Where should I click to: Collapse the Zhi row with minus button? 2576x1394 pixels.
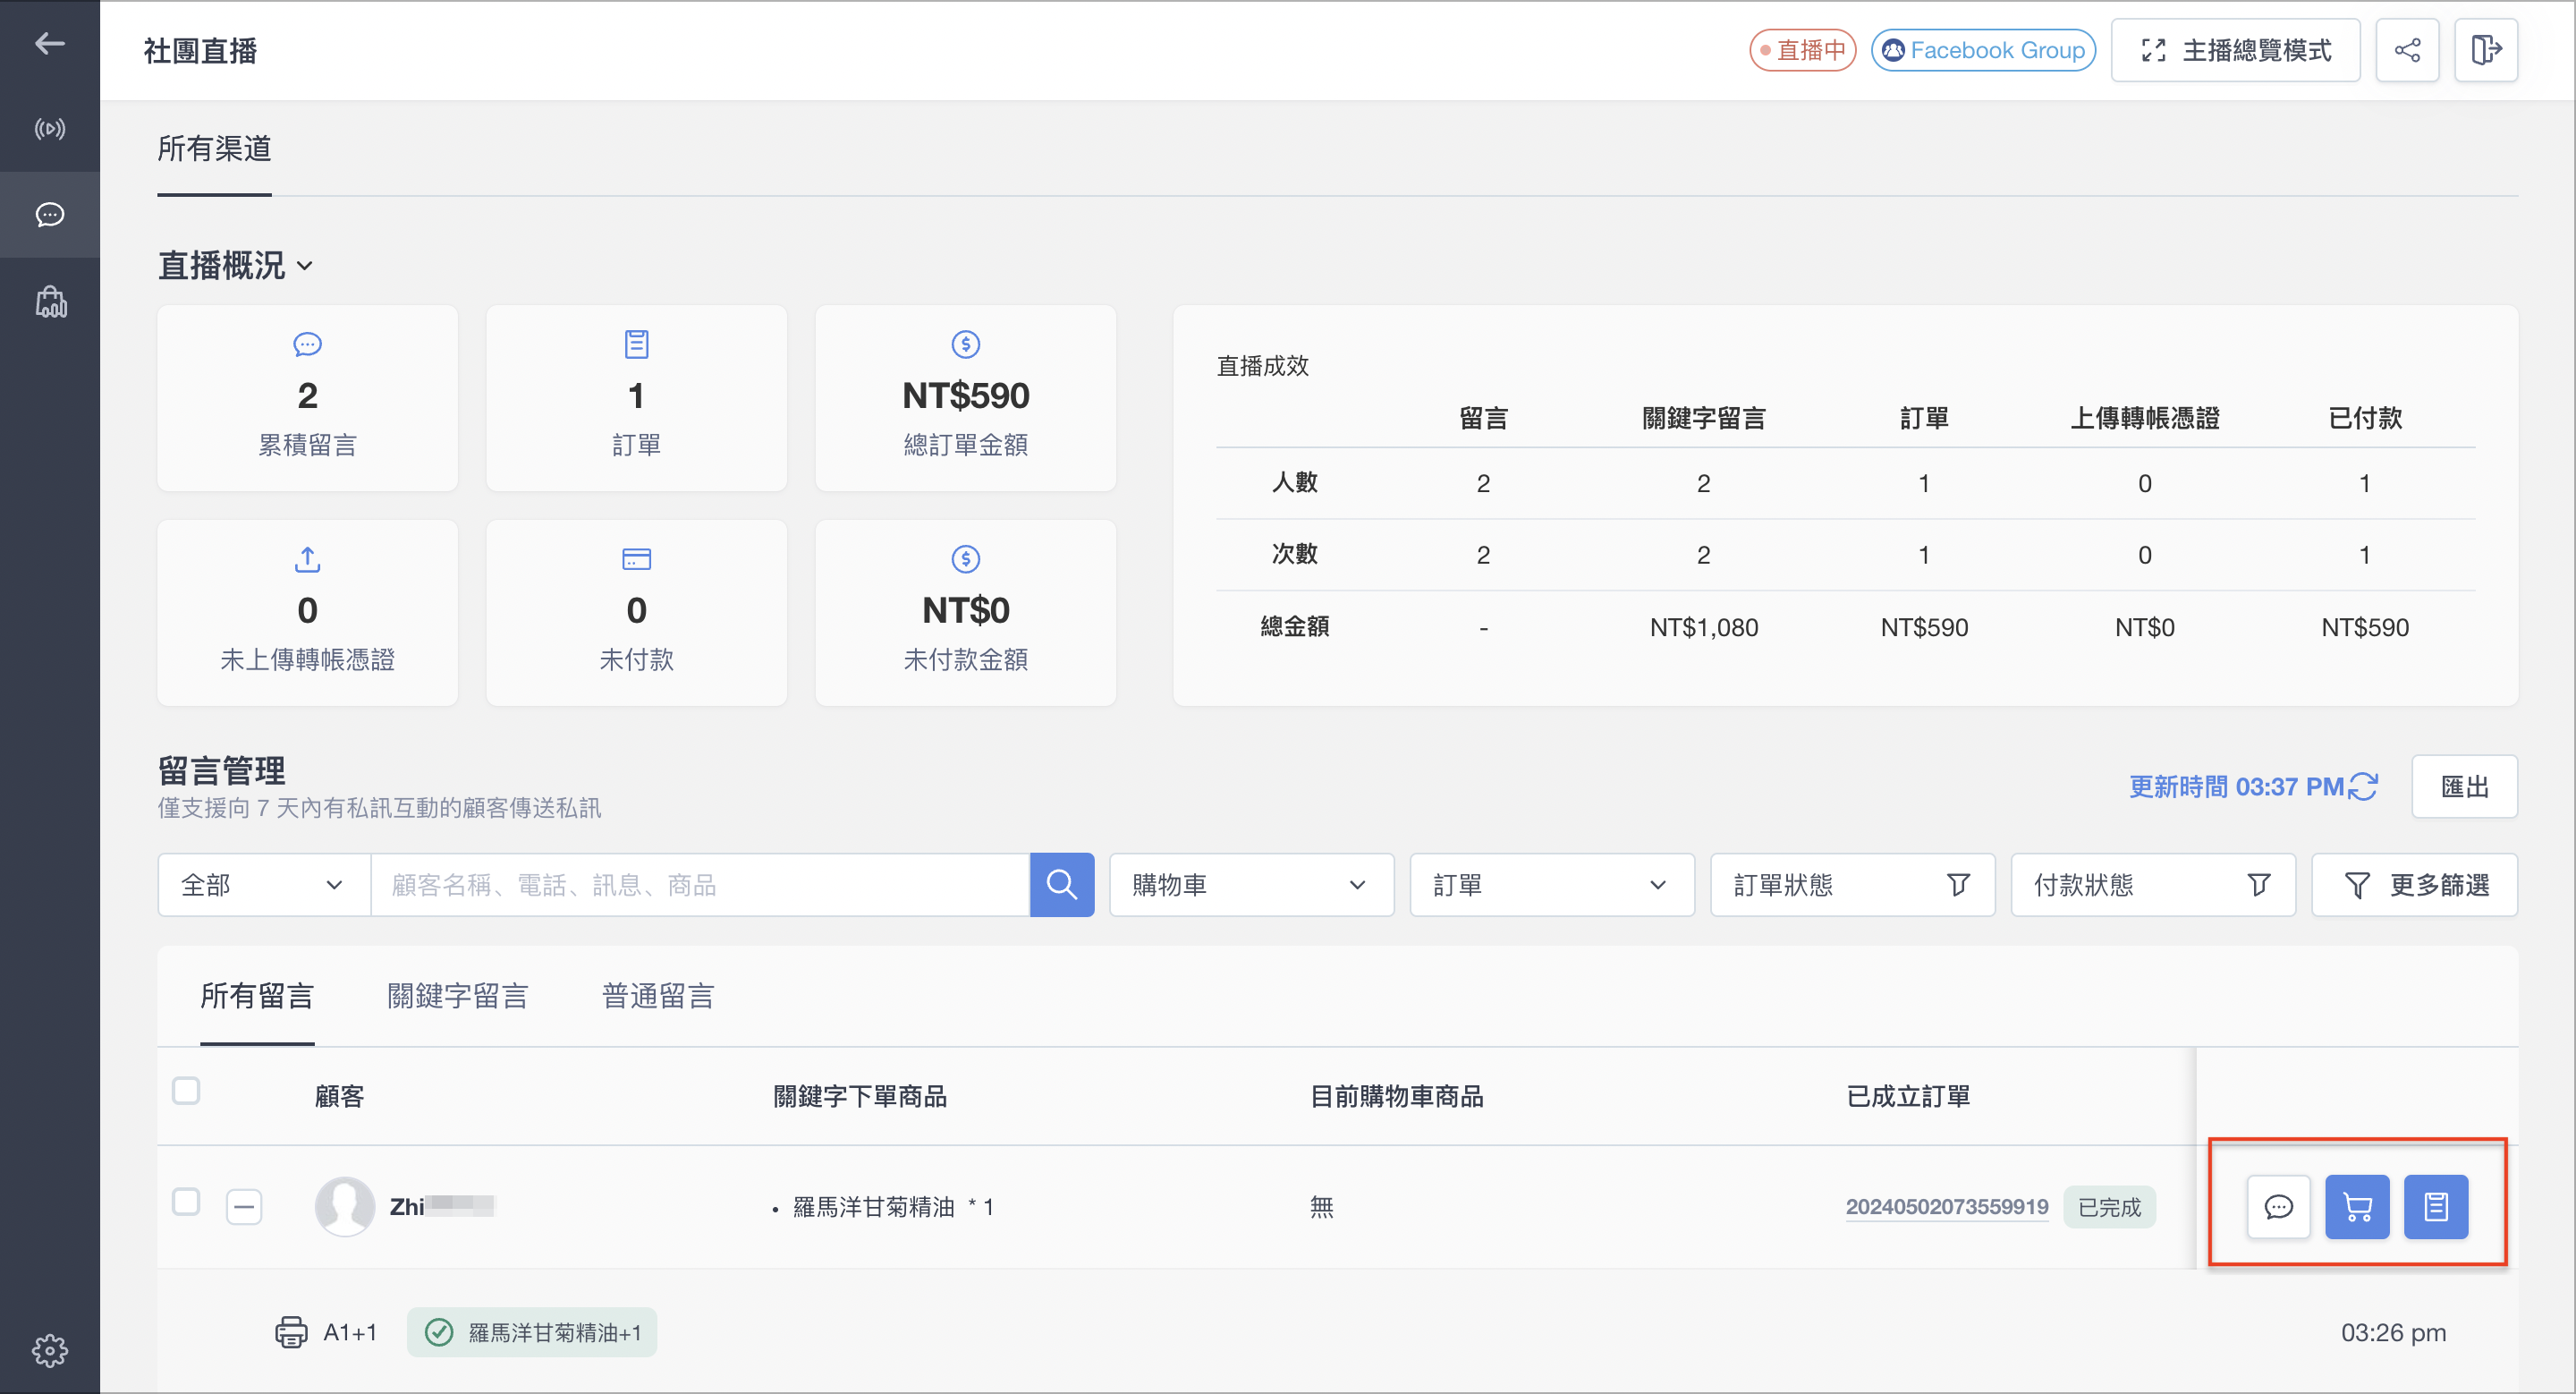pyautogui.click(x=244, y=1207)
